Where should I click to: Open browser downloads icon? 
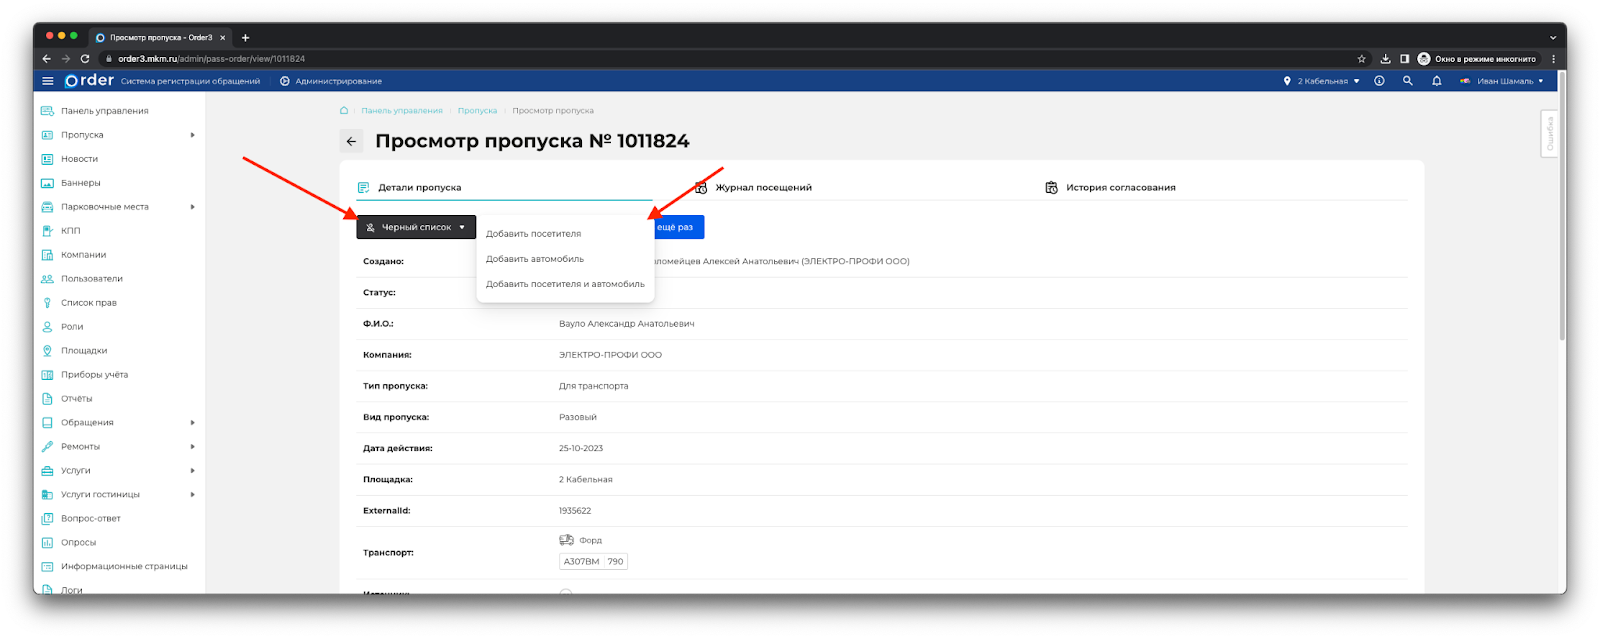pyautogui.click(x=1385, y=59)
